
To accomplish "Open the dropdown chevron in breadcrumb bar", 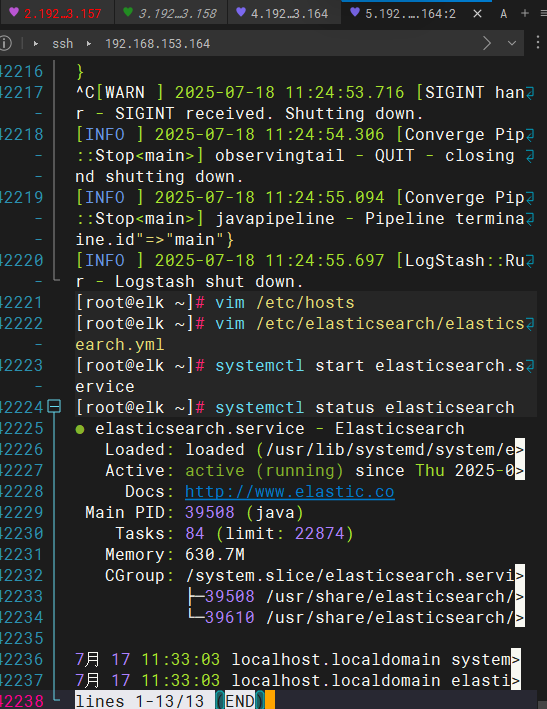I will click(512, 43).
